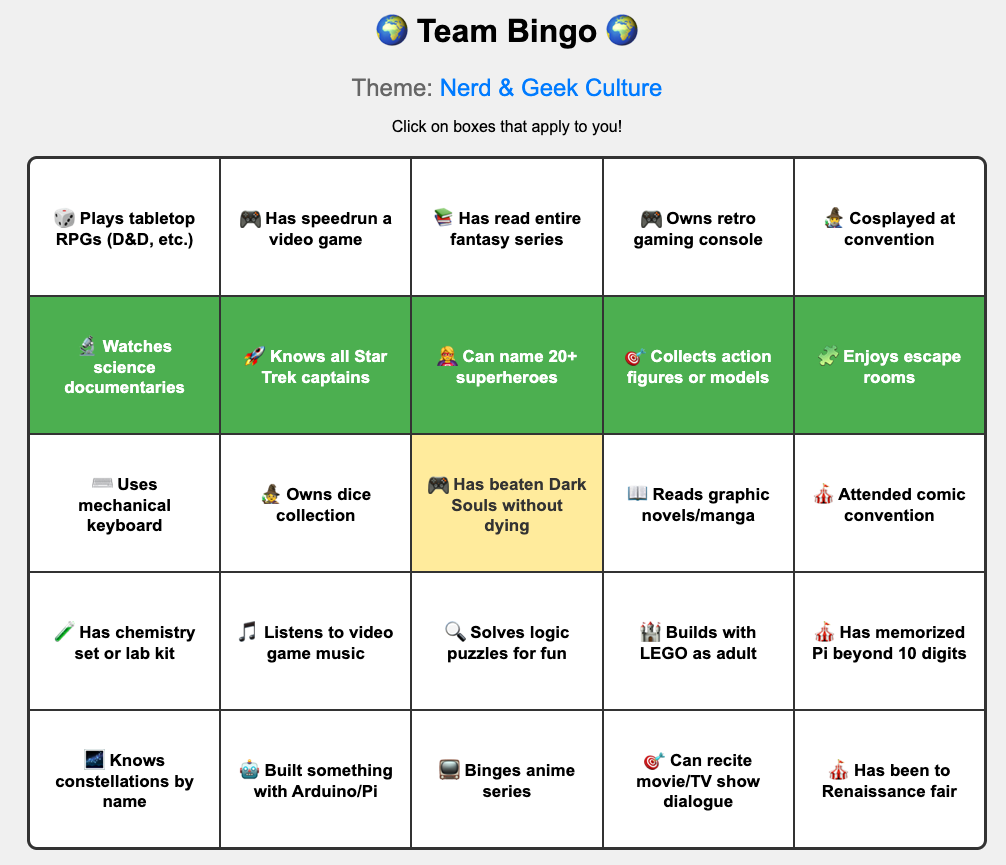Select the 'Reads graphic novels/manga' box
Viewport: 1006px width, 865px height.
698,504
